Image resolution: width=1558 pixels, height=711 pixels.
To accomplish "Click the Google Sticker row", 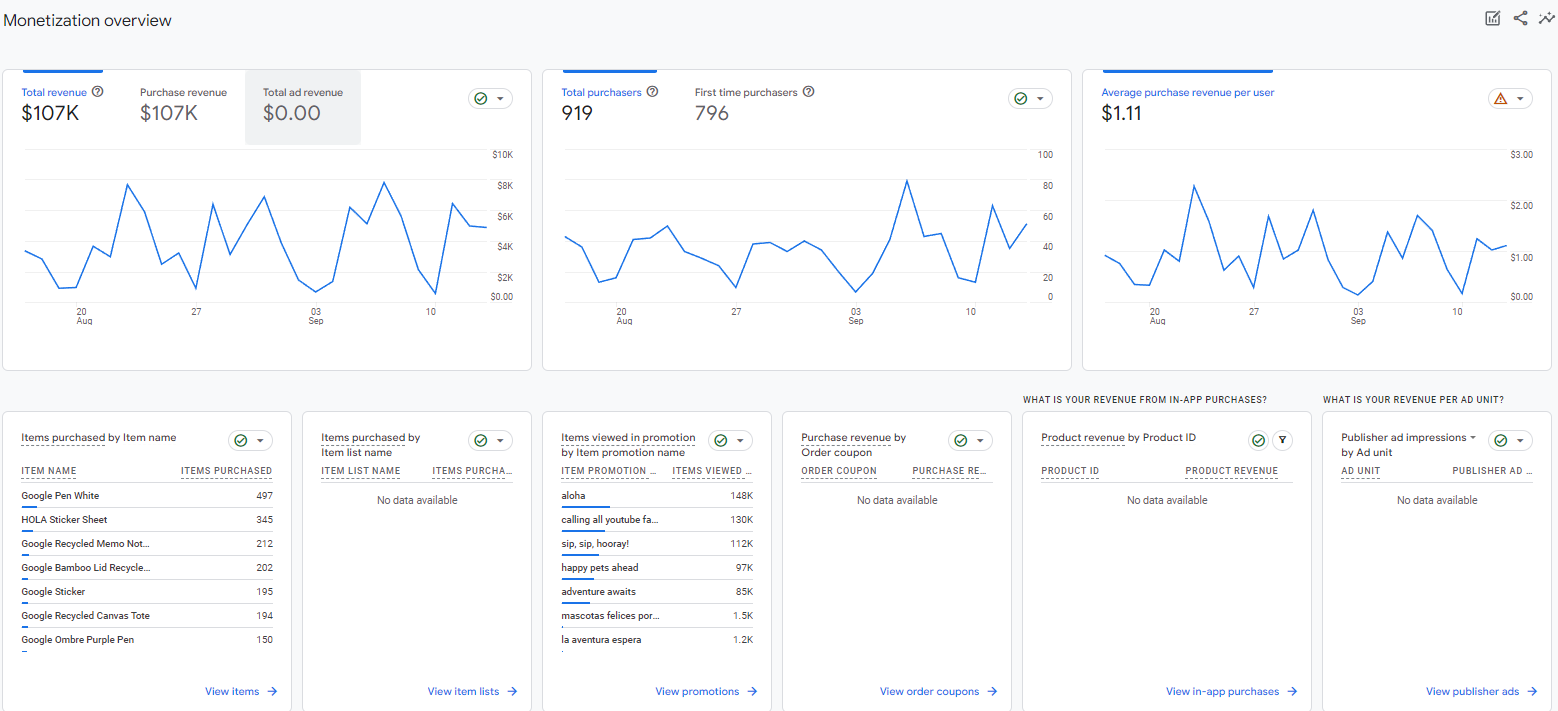I will 147,592.
